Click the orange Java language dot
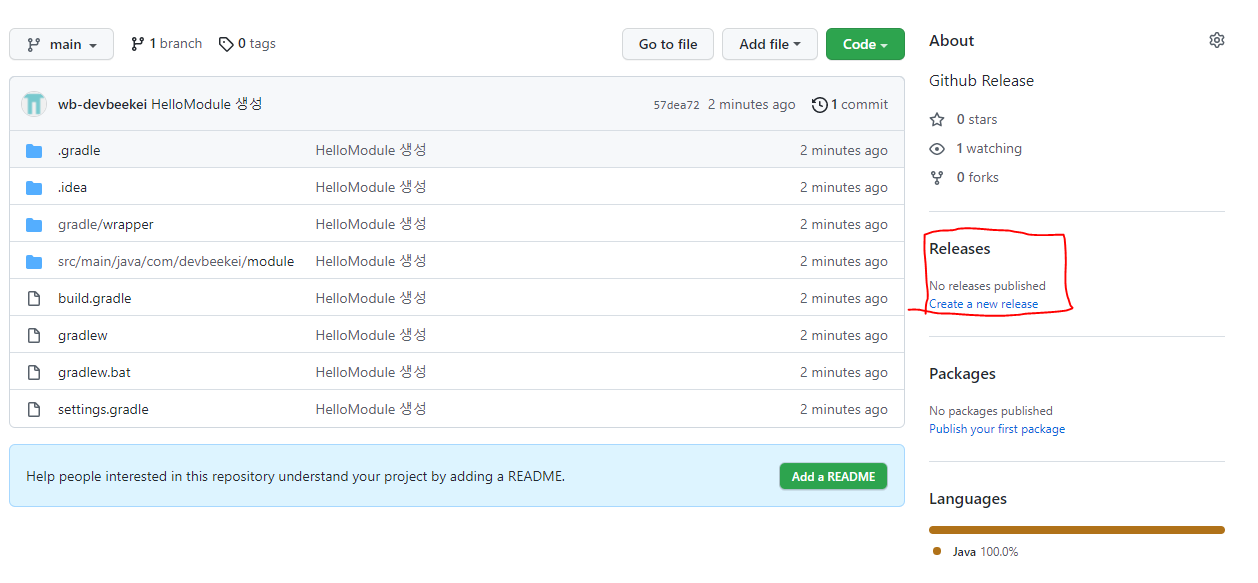1258x583 pixels. 937,551
